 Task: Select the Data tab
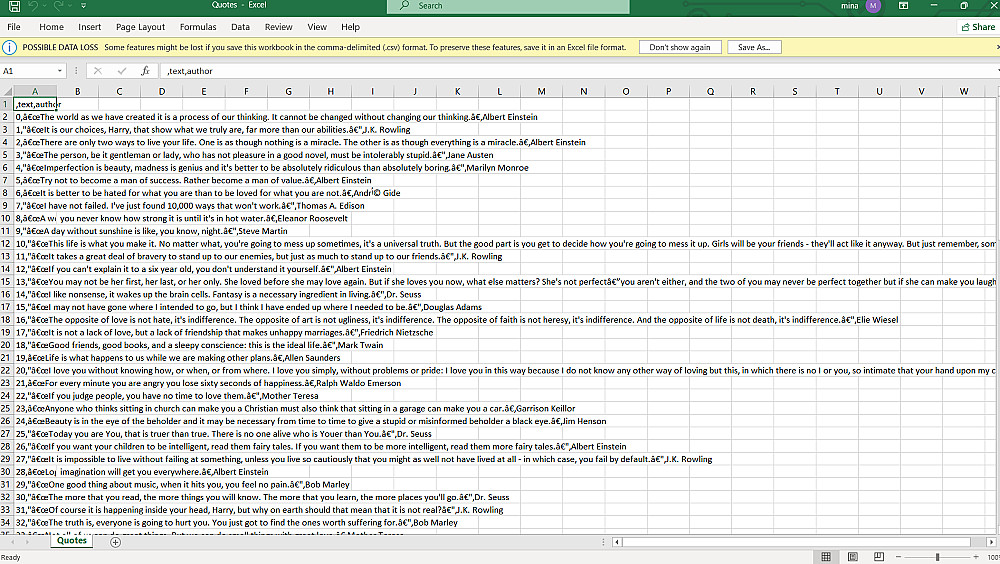point(240,27)
